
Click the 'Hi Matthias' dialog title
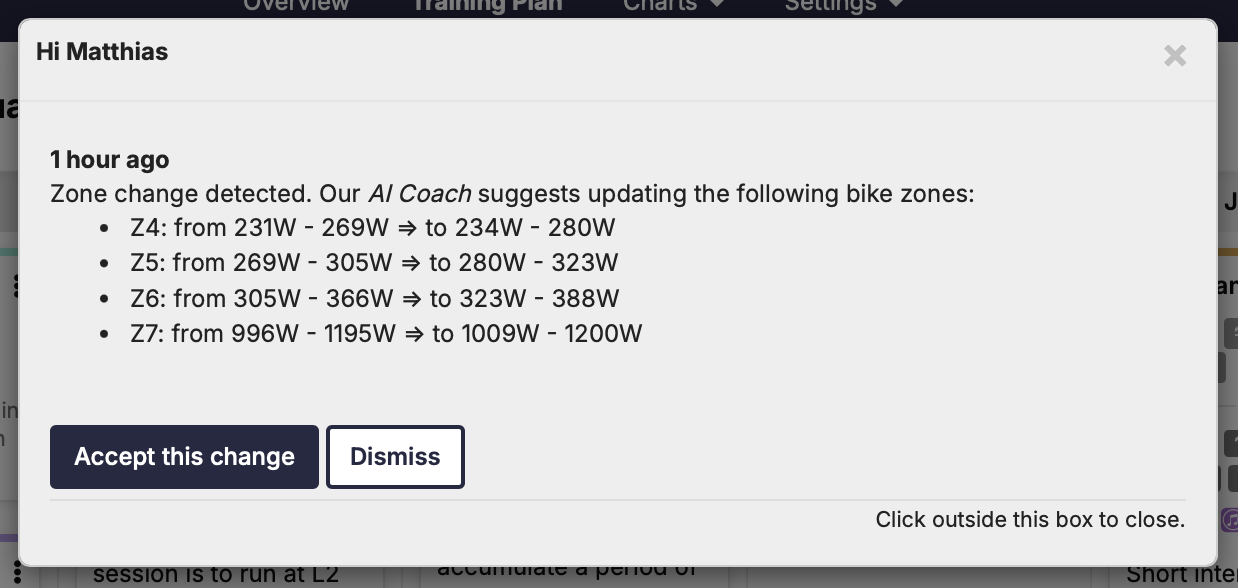coord(102,52)
